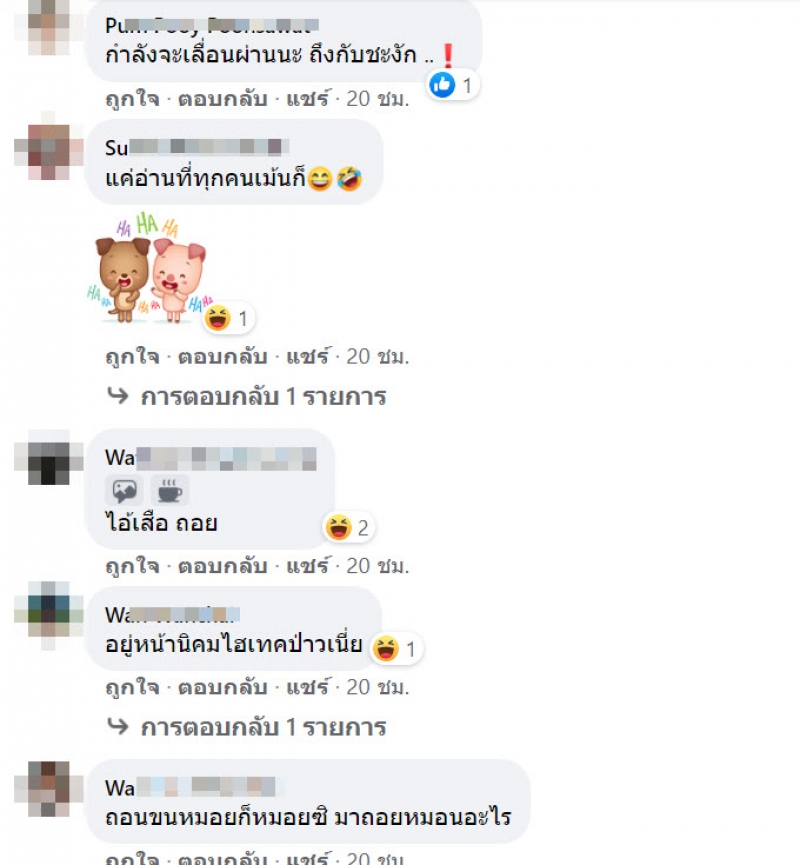Click the laughing reaction under the HA HA sticker

click(217, 318)
